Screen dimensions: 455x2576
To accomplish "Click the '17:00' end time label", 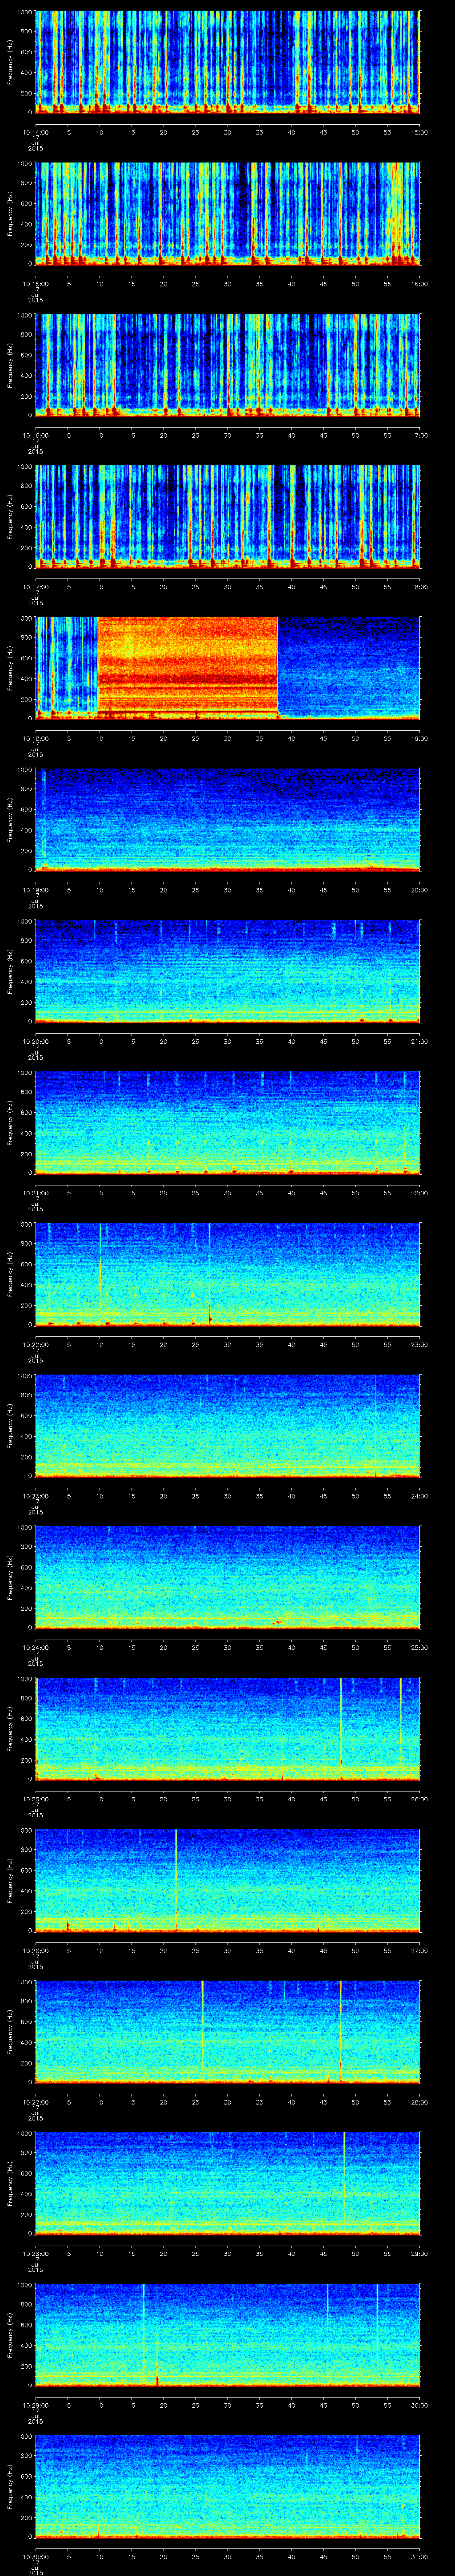I will click(x=419, y=436).
